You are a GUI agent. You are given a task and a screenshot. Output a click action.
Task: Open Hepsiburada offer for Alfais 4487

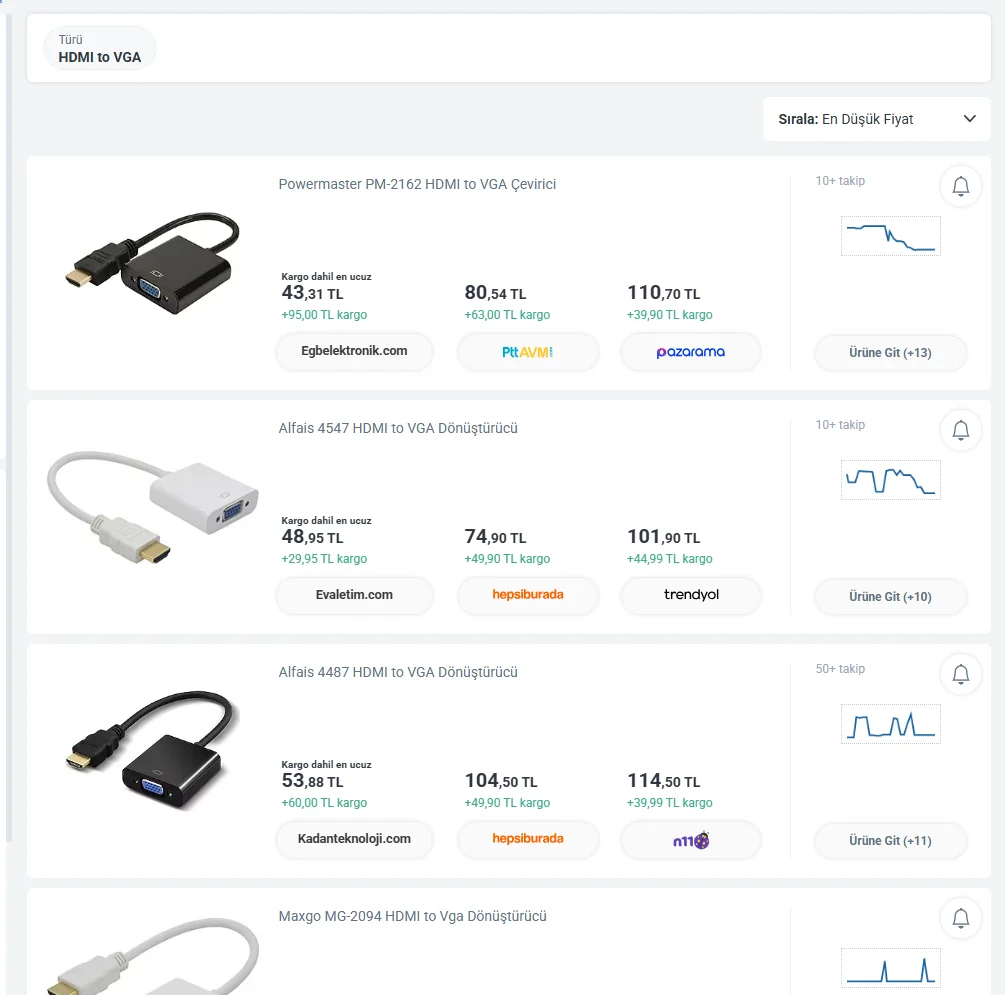click(528, 840)
